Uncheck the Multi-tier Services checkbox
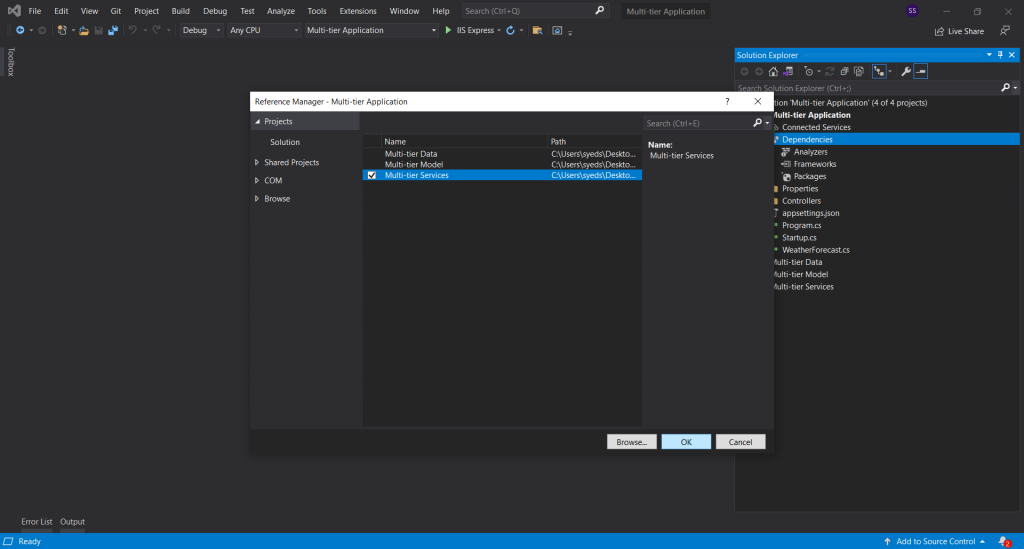This screenshot has height=549, width=1024. 372,175
